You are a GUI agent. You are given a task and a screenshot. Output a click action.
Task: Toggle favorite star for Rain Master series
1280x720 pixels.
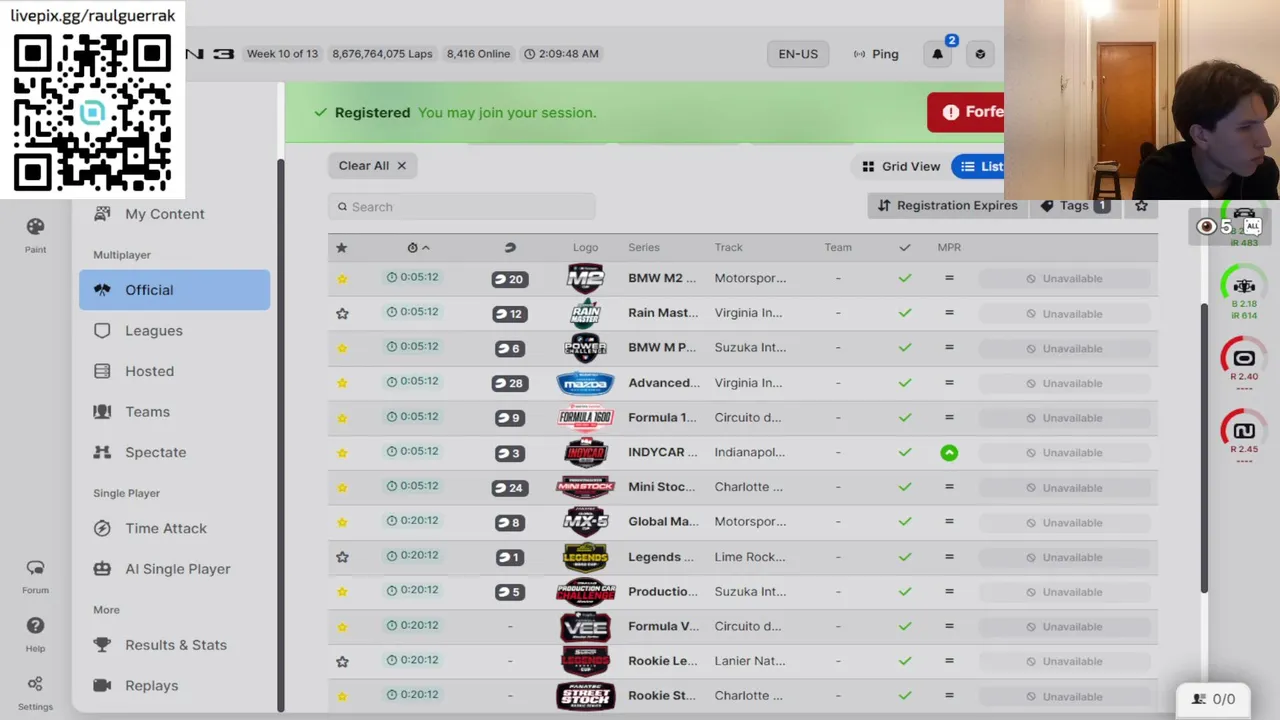tap(342, 314)
